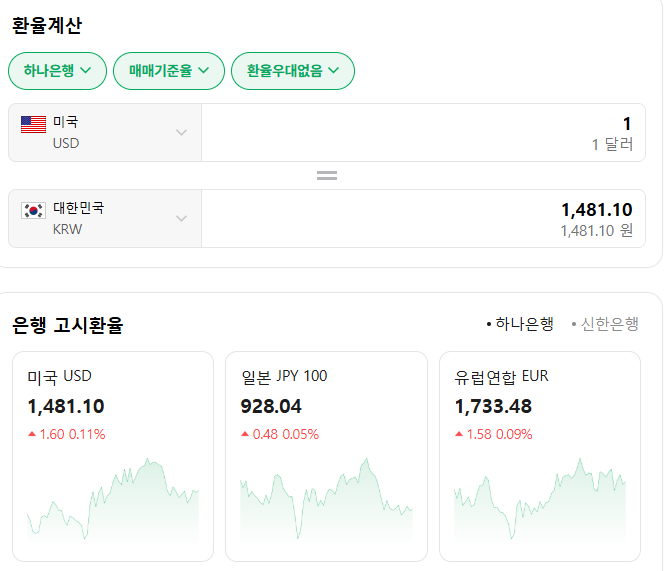Select 하나은행 in the 은행 고시환율 section
This screenshot has width=668, height=571.
(519, 323)
